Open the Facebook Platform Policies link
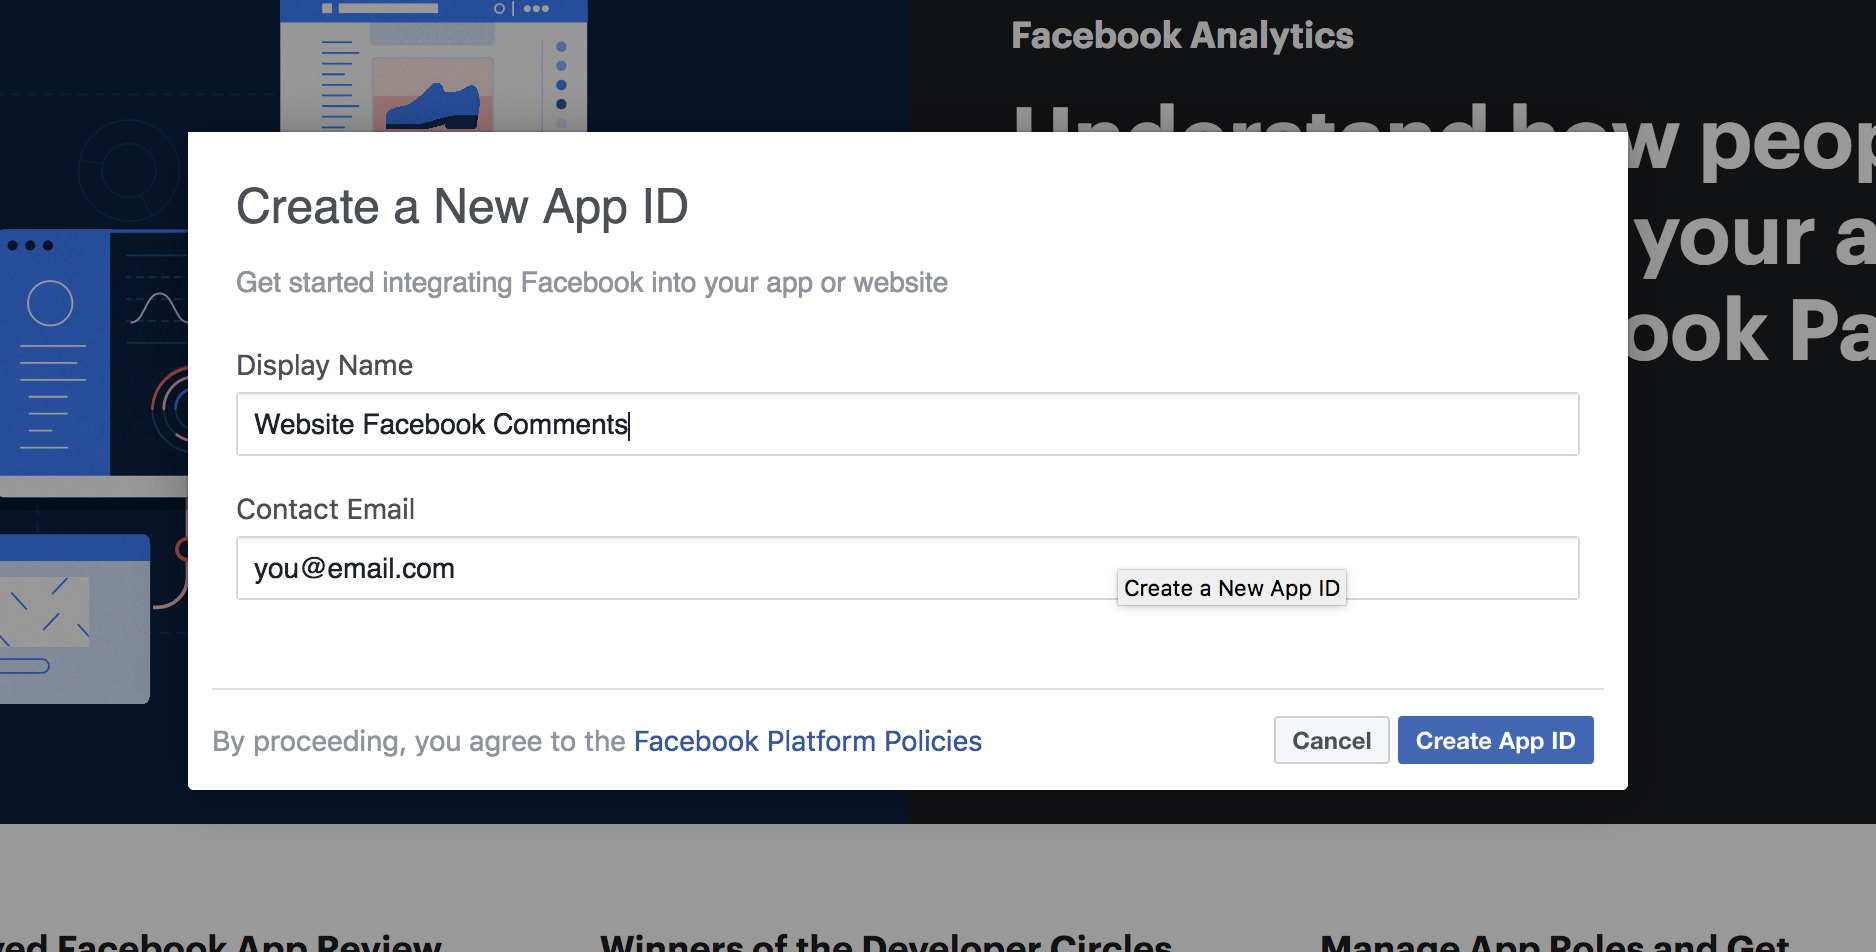 [807, 741]
